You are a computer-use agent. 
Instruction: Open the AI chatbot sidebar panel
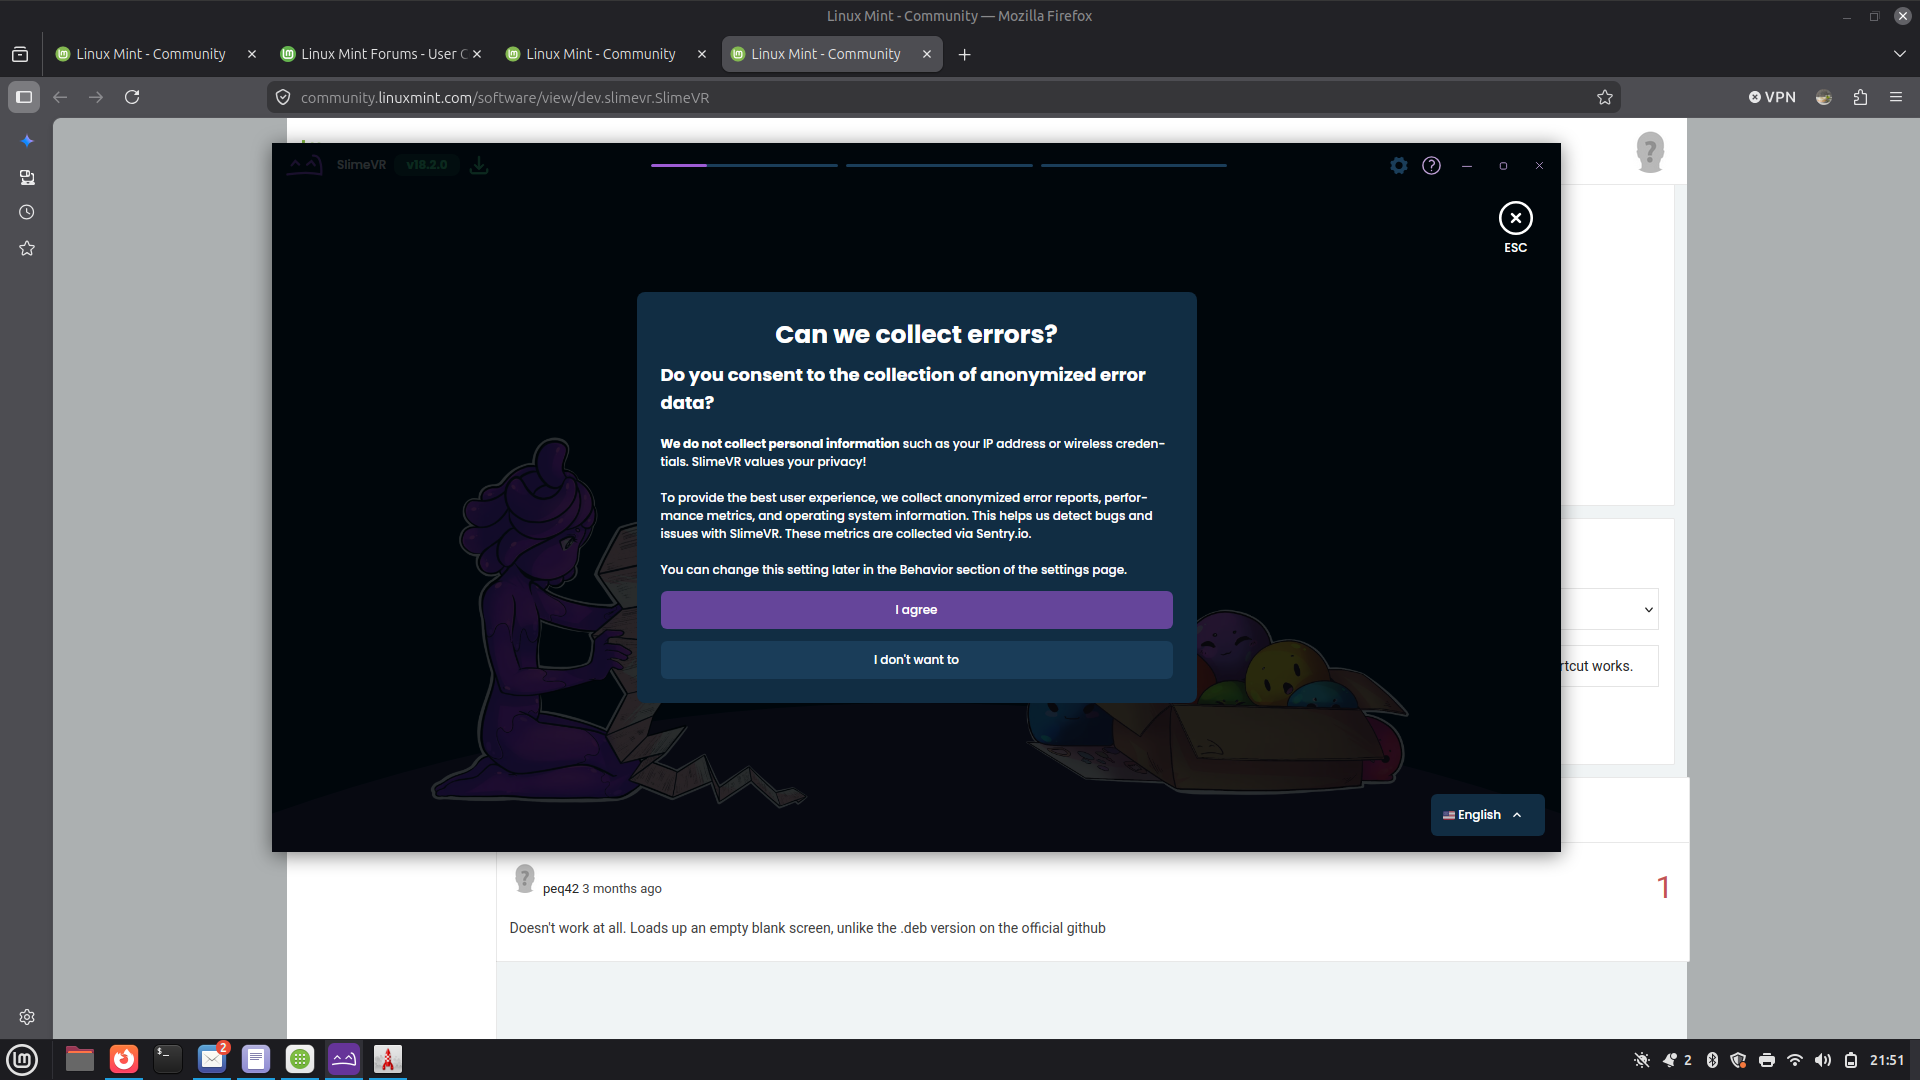pos(27,141)
